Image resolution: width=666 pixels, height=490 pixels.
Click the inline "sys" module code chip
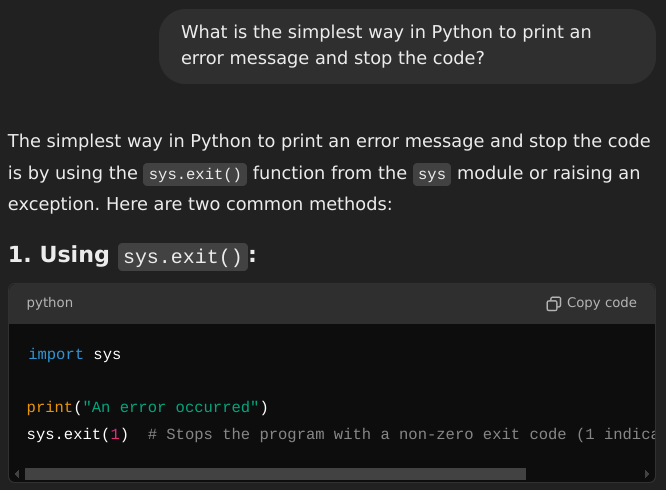(x=432, y=174)
